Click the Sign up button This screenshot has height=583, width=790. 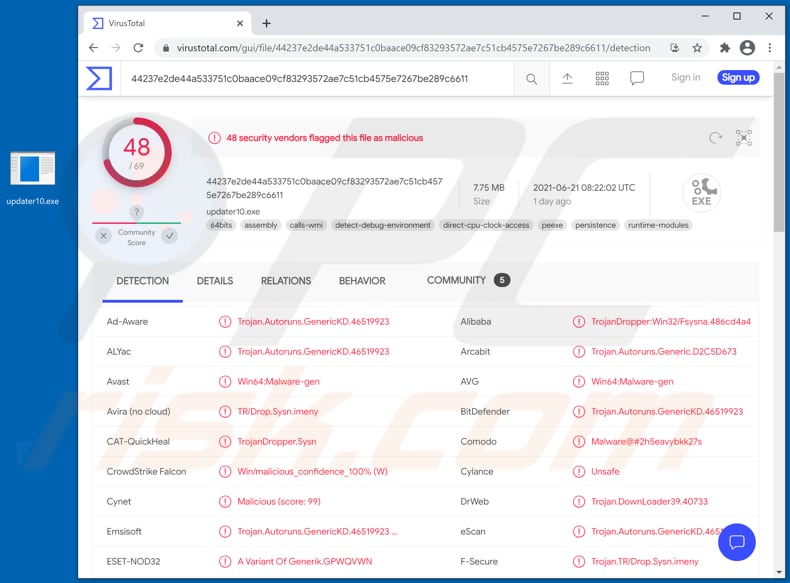738,77
